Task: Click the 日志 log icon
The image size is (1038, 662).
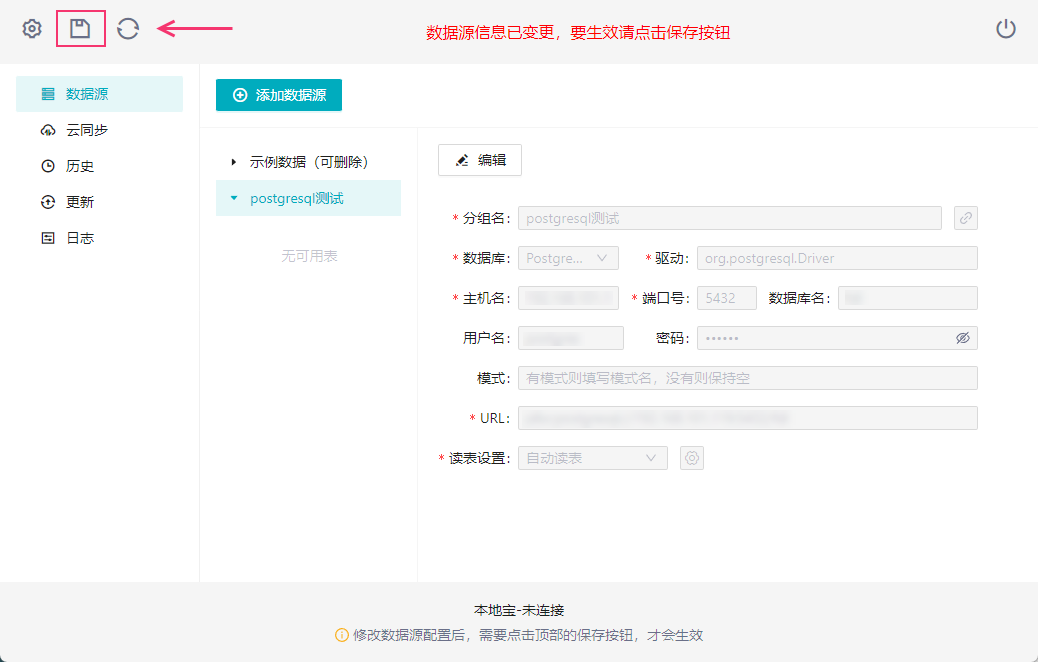Action: tap(48, 238)
